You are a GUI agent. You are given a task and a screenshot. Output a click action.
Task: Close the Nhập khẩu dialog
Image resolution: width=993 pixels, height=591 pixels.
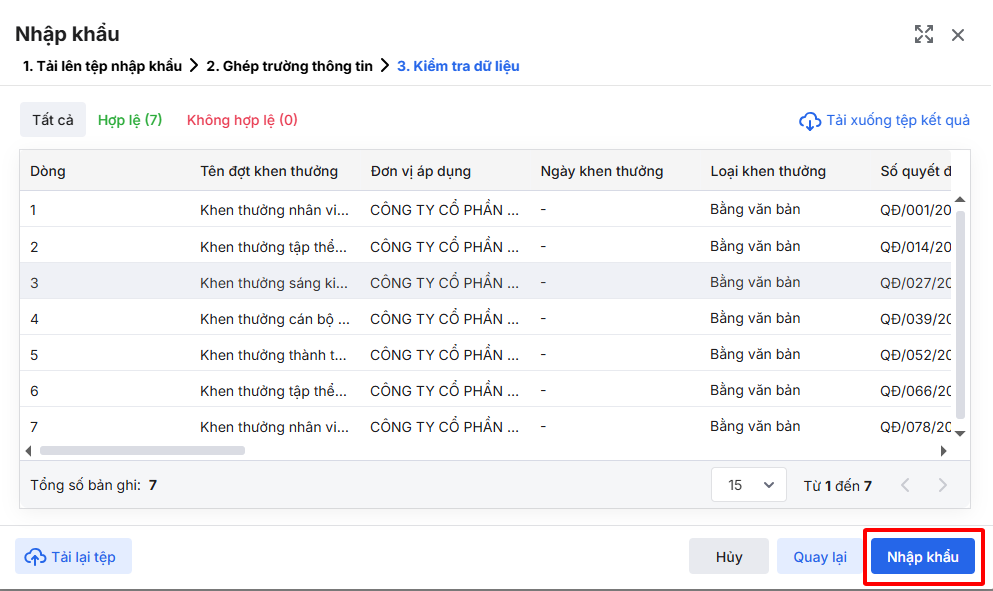958,35
